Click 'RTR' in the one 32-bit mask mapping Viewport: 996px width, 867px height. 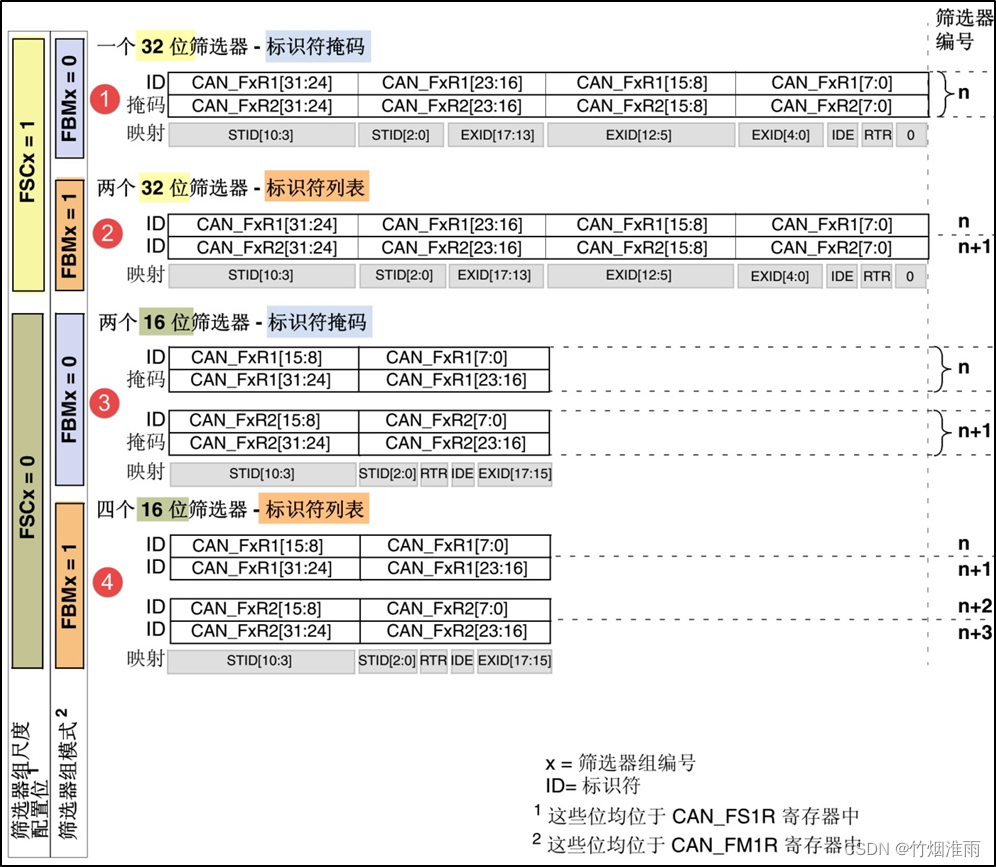[x=877, y=135]
